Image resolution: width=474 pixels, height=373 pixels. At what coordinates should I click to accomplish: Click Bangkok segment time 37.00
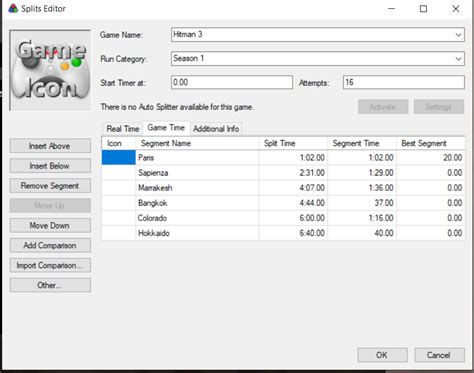coord(362,203)
